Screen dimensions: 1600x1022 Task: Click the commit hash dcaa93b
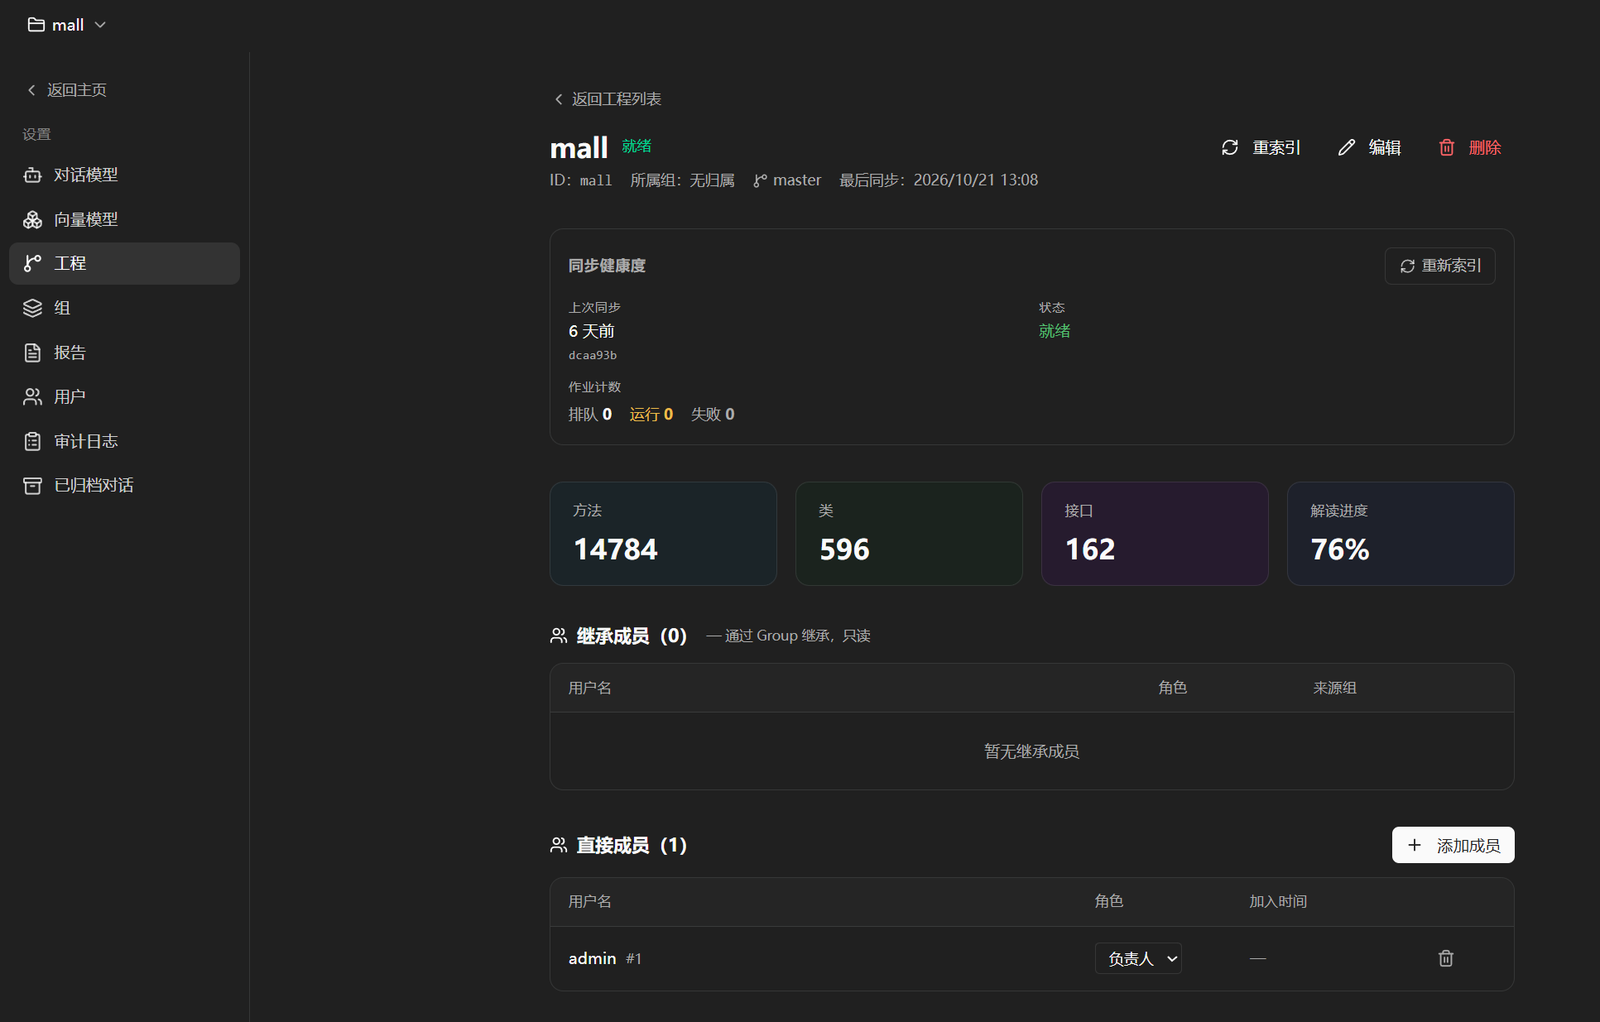[593, 355]
